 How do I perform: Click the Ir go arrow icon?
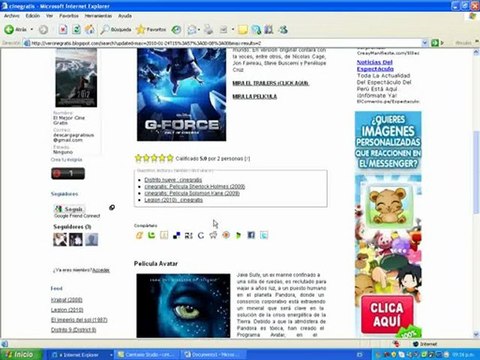pos(435,43)
